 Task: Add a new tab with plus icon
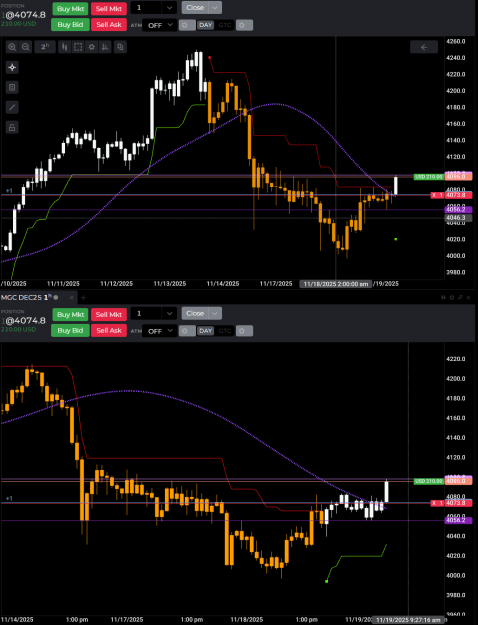[83, 297]
